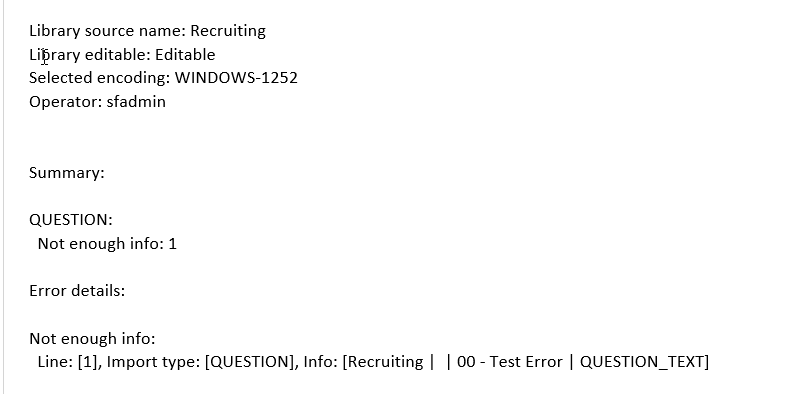
Task: Click the 'QUESTION:' heading line
Action: click(70, 220)
